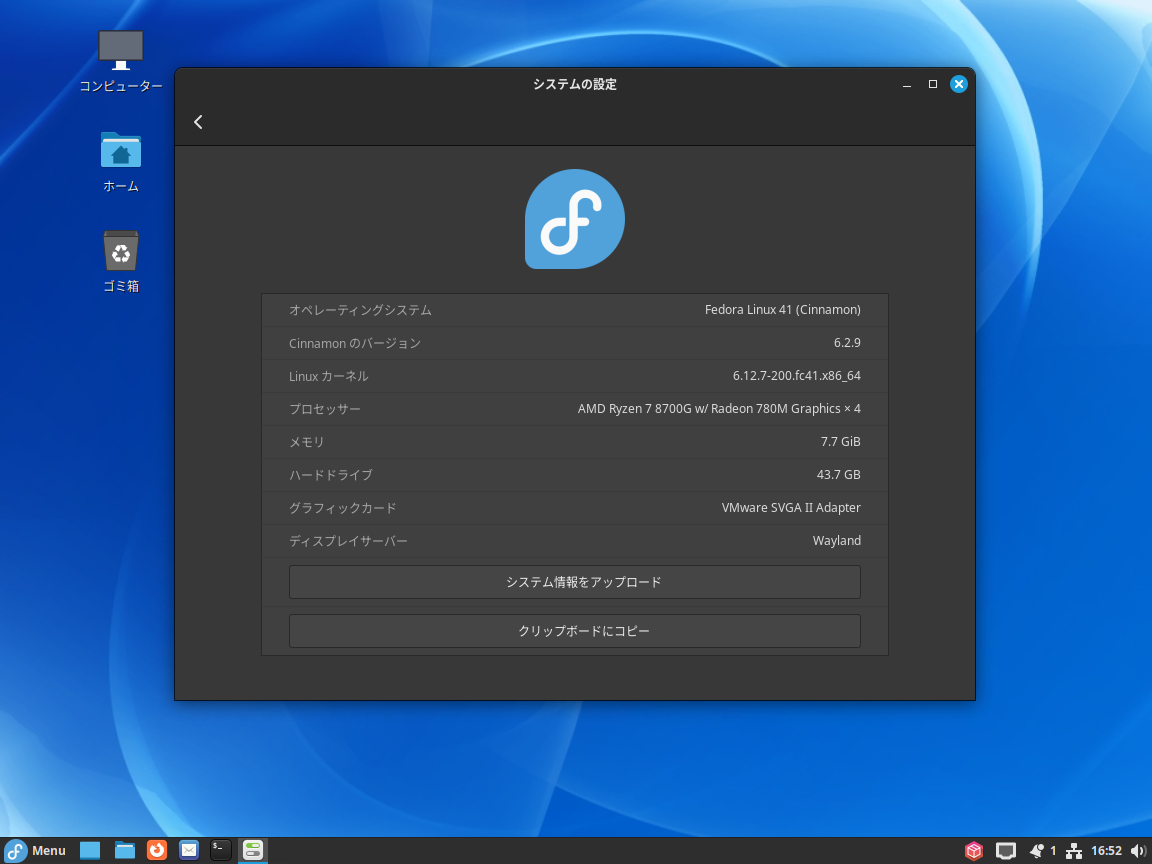Screen dimensions: 1152x864
Task: Click the システム情報をアップロード button
Action: (574, 582)
